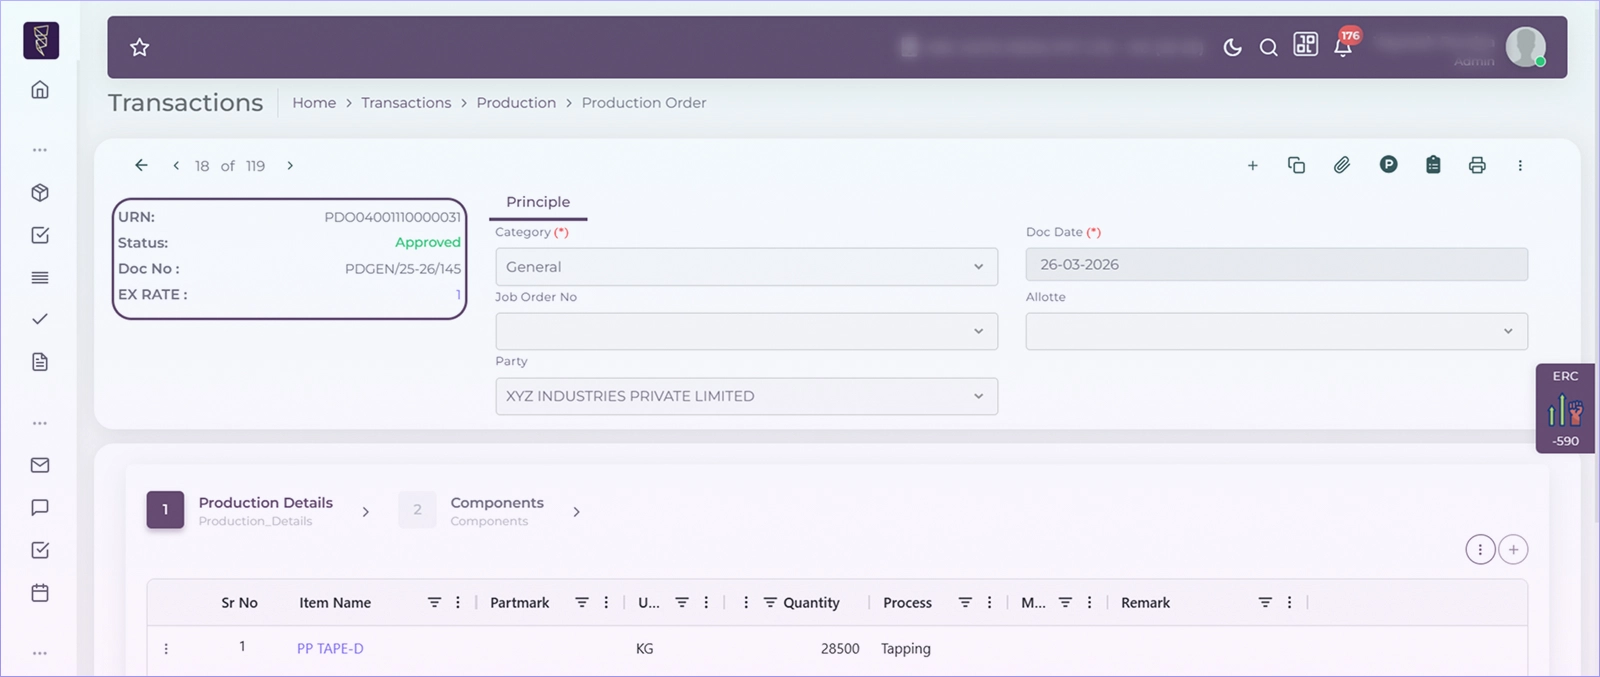Navigate to Transactions in the breadcrumb
The image size is (1600, 677).
(x=406, y=103)
